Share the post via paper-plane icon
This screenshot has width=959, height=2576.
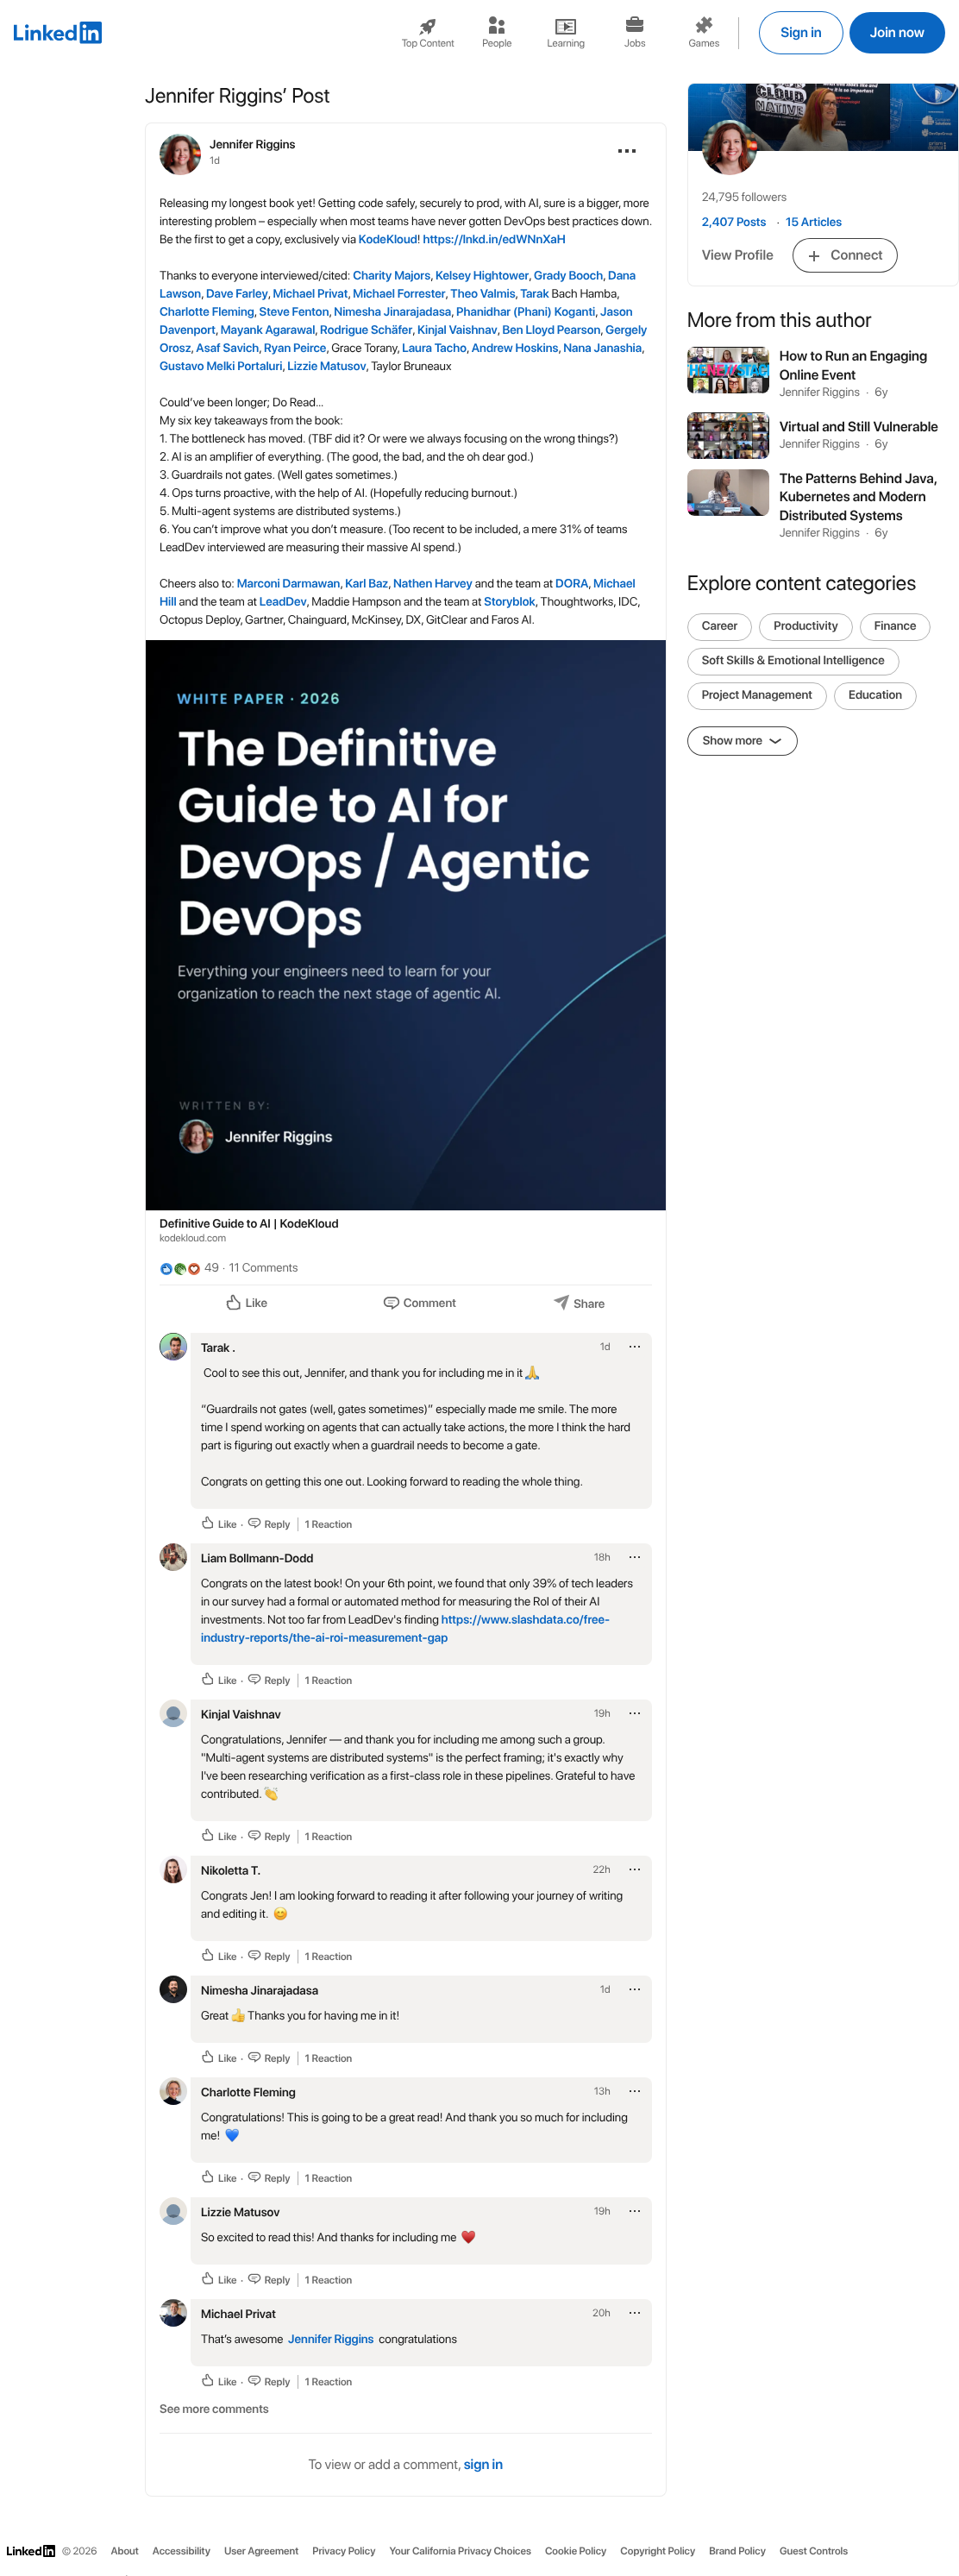(579, 1302)
